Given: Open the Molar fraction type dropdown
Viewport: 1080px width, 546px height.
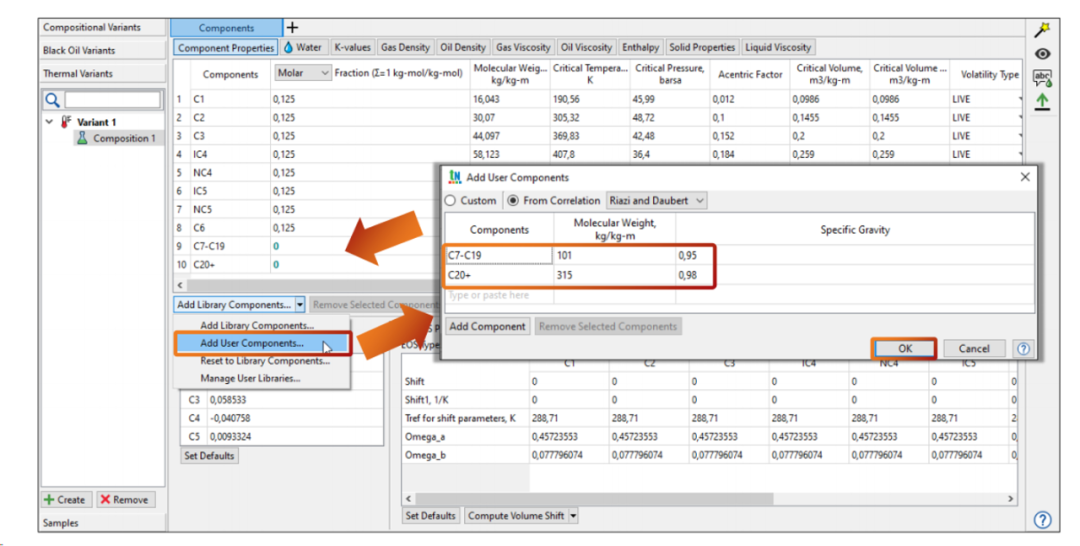Looking at the screenshot, I should coord(302,73).
